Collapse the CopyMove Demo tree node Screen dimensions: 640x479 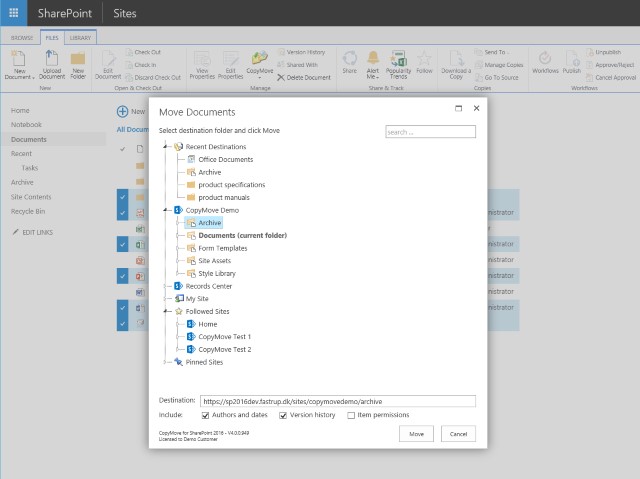tap(165, 210)
